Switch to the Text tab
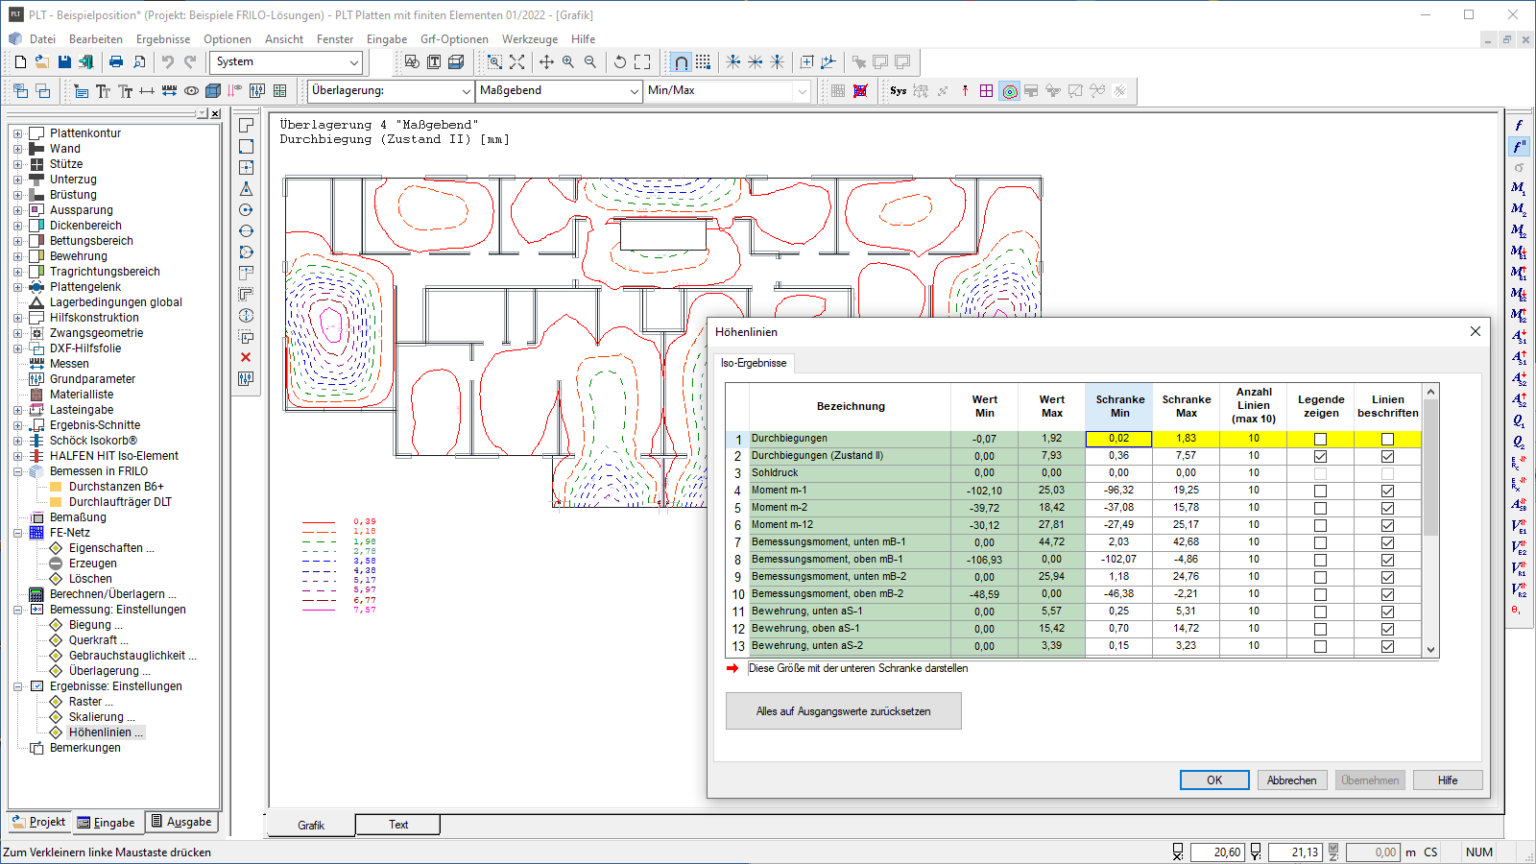The width and height of the screenshot is (1536, 864). pyautogui.click(x=398, y=825)
